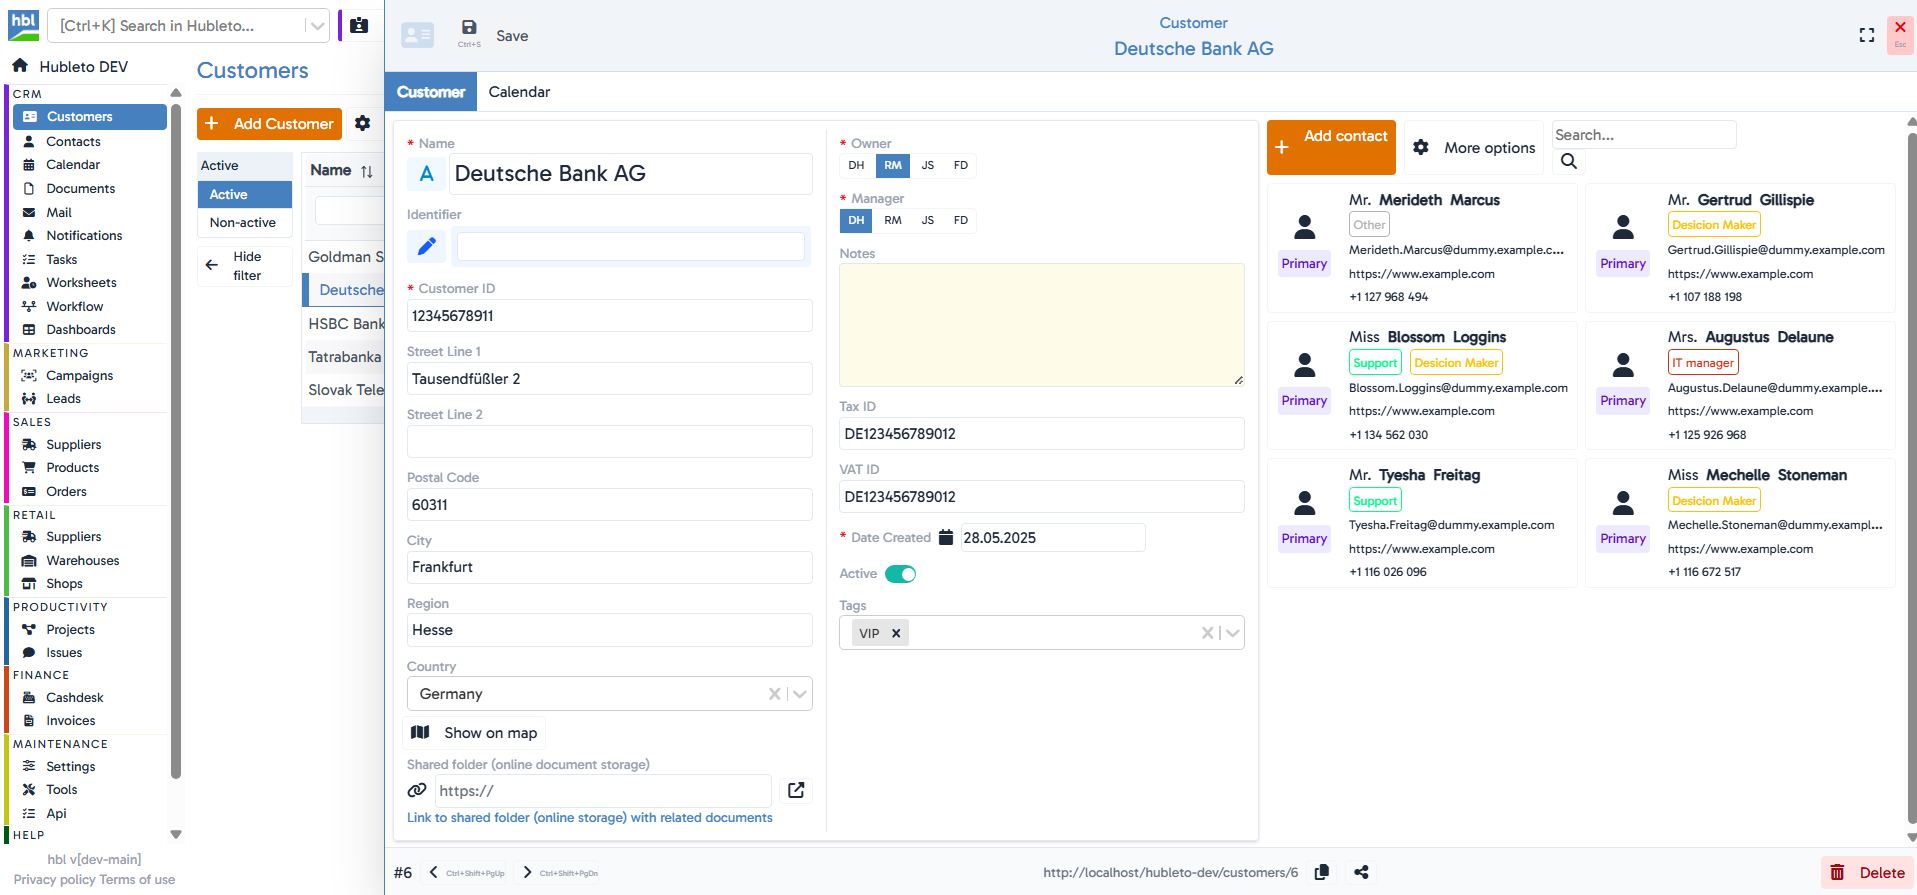Click the hbl logo icon
The width and height of the screenshot is (1917, 895).
pos(23,25)
